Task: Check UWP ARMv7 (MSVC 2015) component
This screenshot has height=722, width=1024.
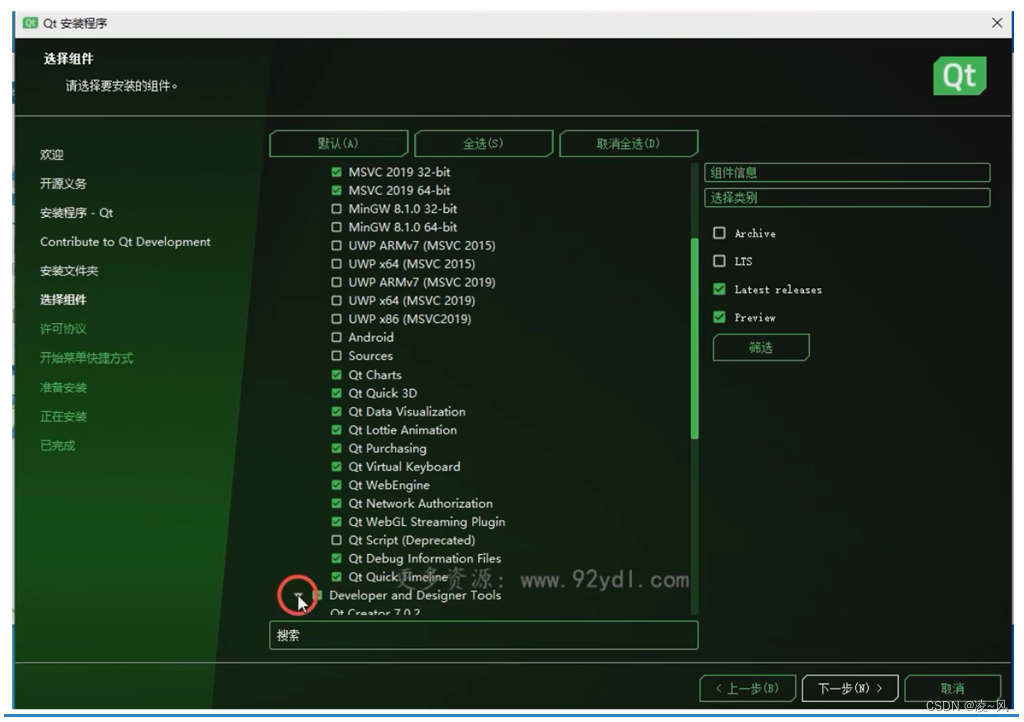Action: tap(336, 245)
